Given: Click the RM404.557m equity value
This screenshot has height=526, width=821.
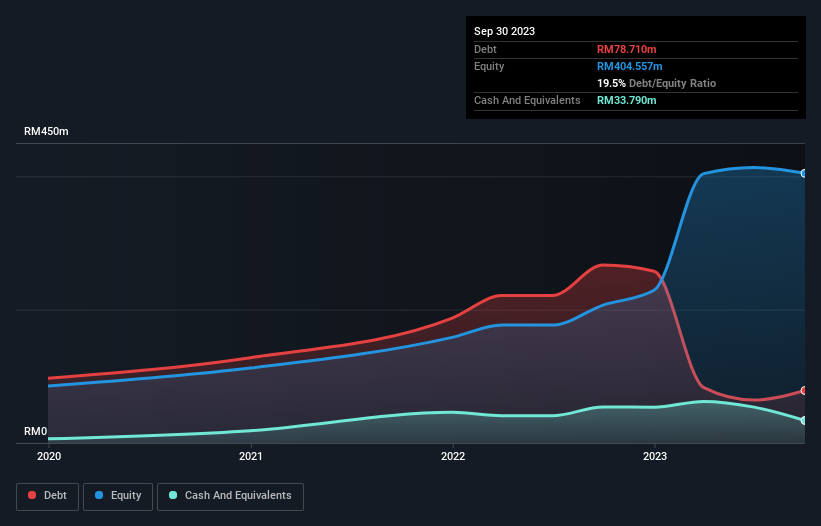Looking at the screenshot, I should pyautogui.click(x=629, y=66).
